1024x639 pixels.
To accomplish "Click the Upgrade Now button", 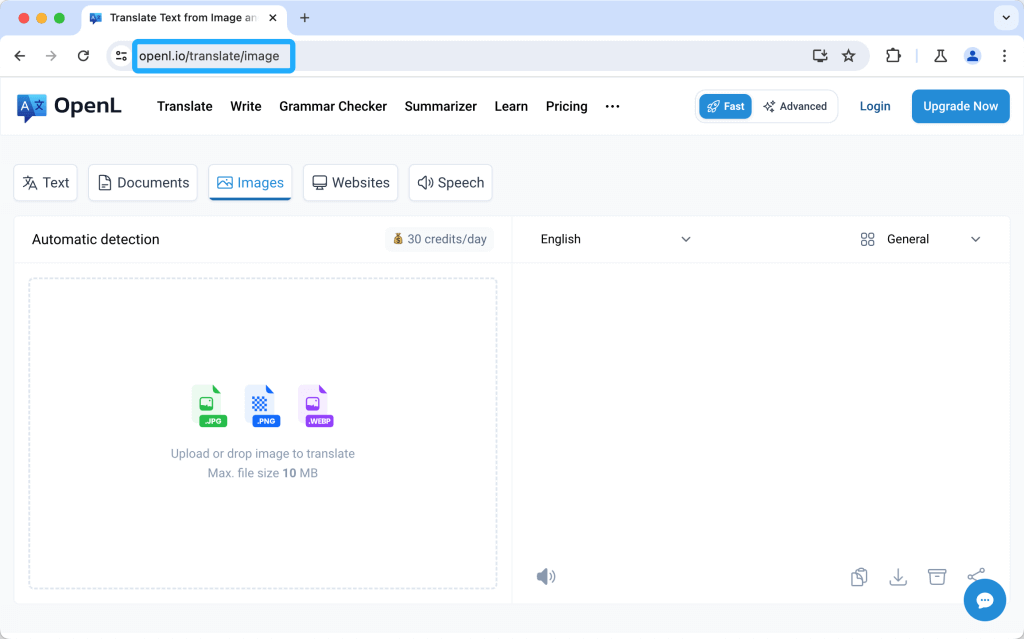I will pyautogui.click(x=960, y=106).
